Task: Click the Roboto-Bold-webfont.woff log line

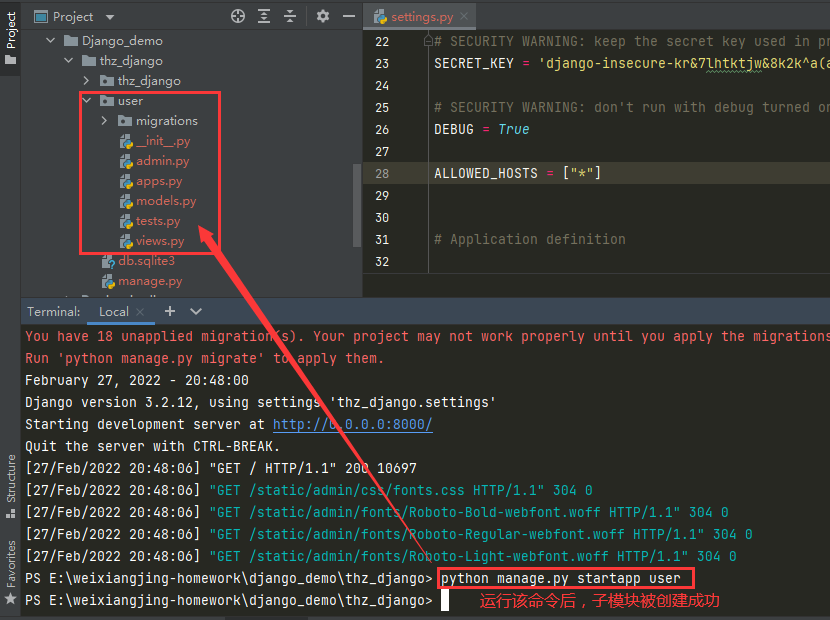Action: pos(377,512)
